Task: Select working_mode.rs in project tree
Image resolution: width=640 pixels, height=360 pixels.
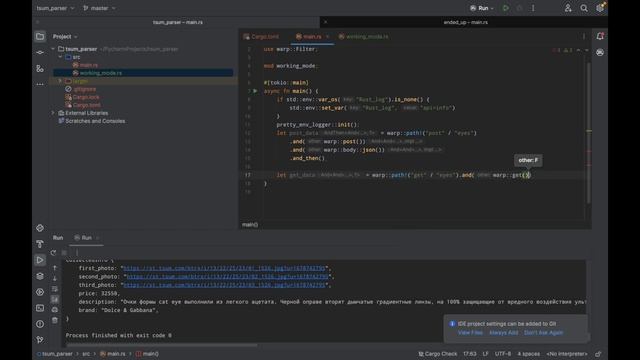Action: click(100, 73)
